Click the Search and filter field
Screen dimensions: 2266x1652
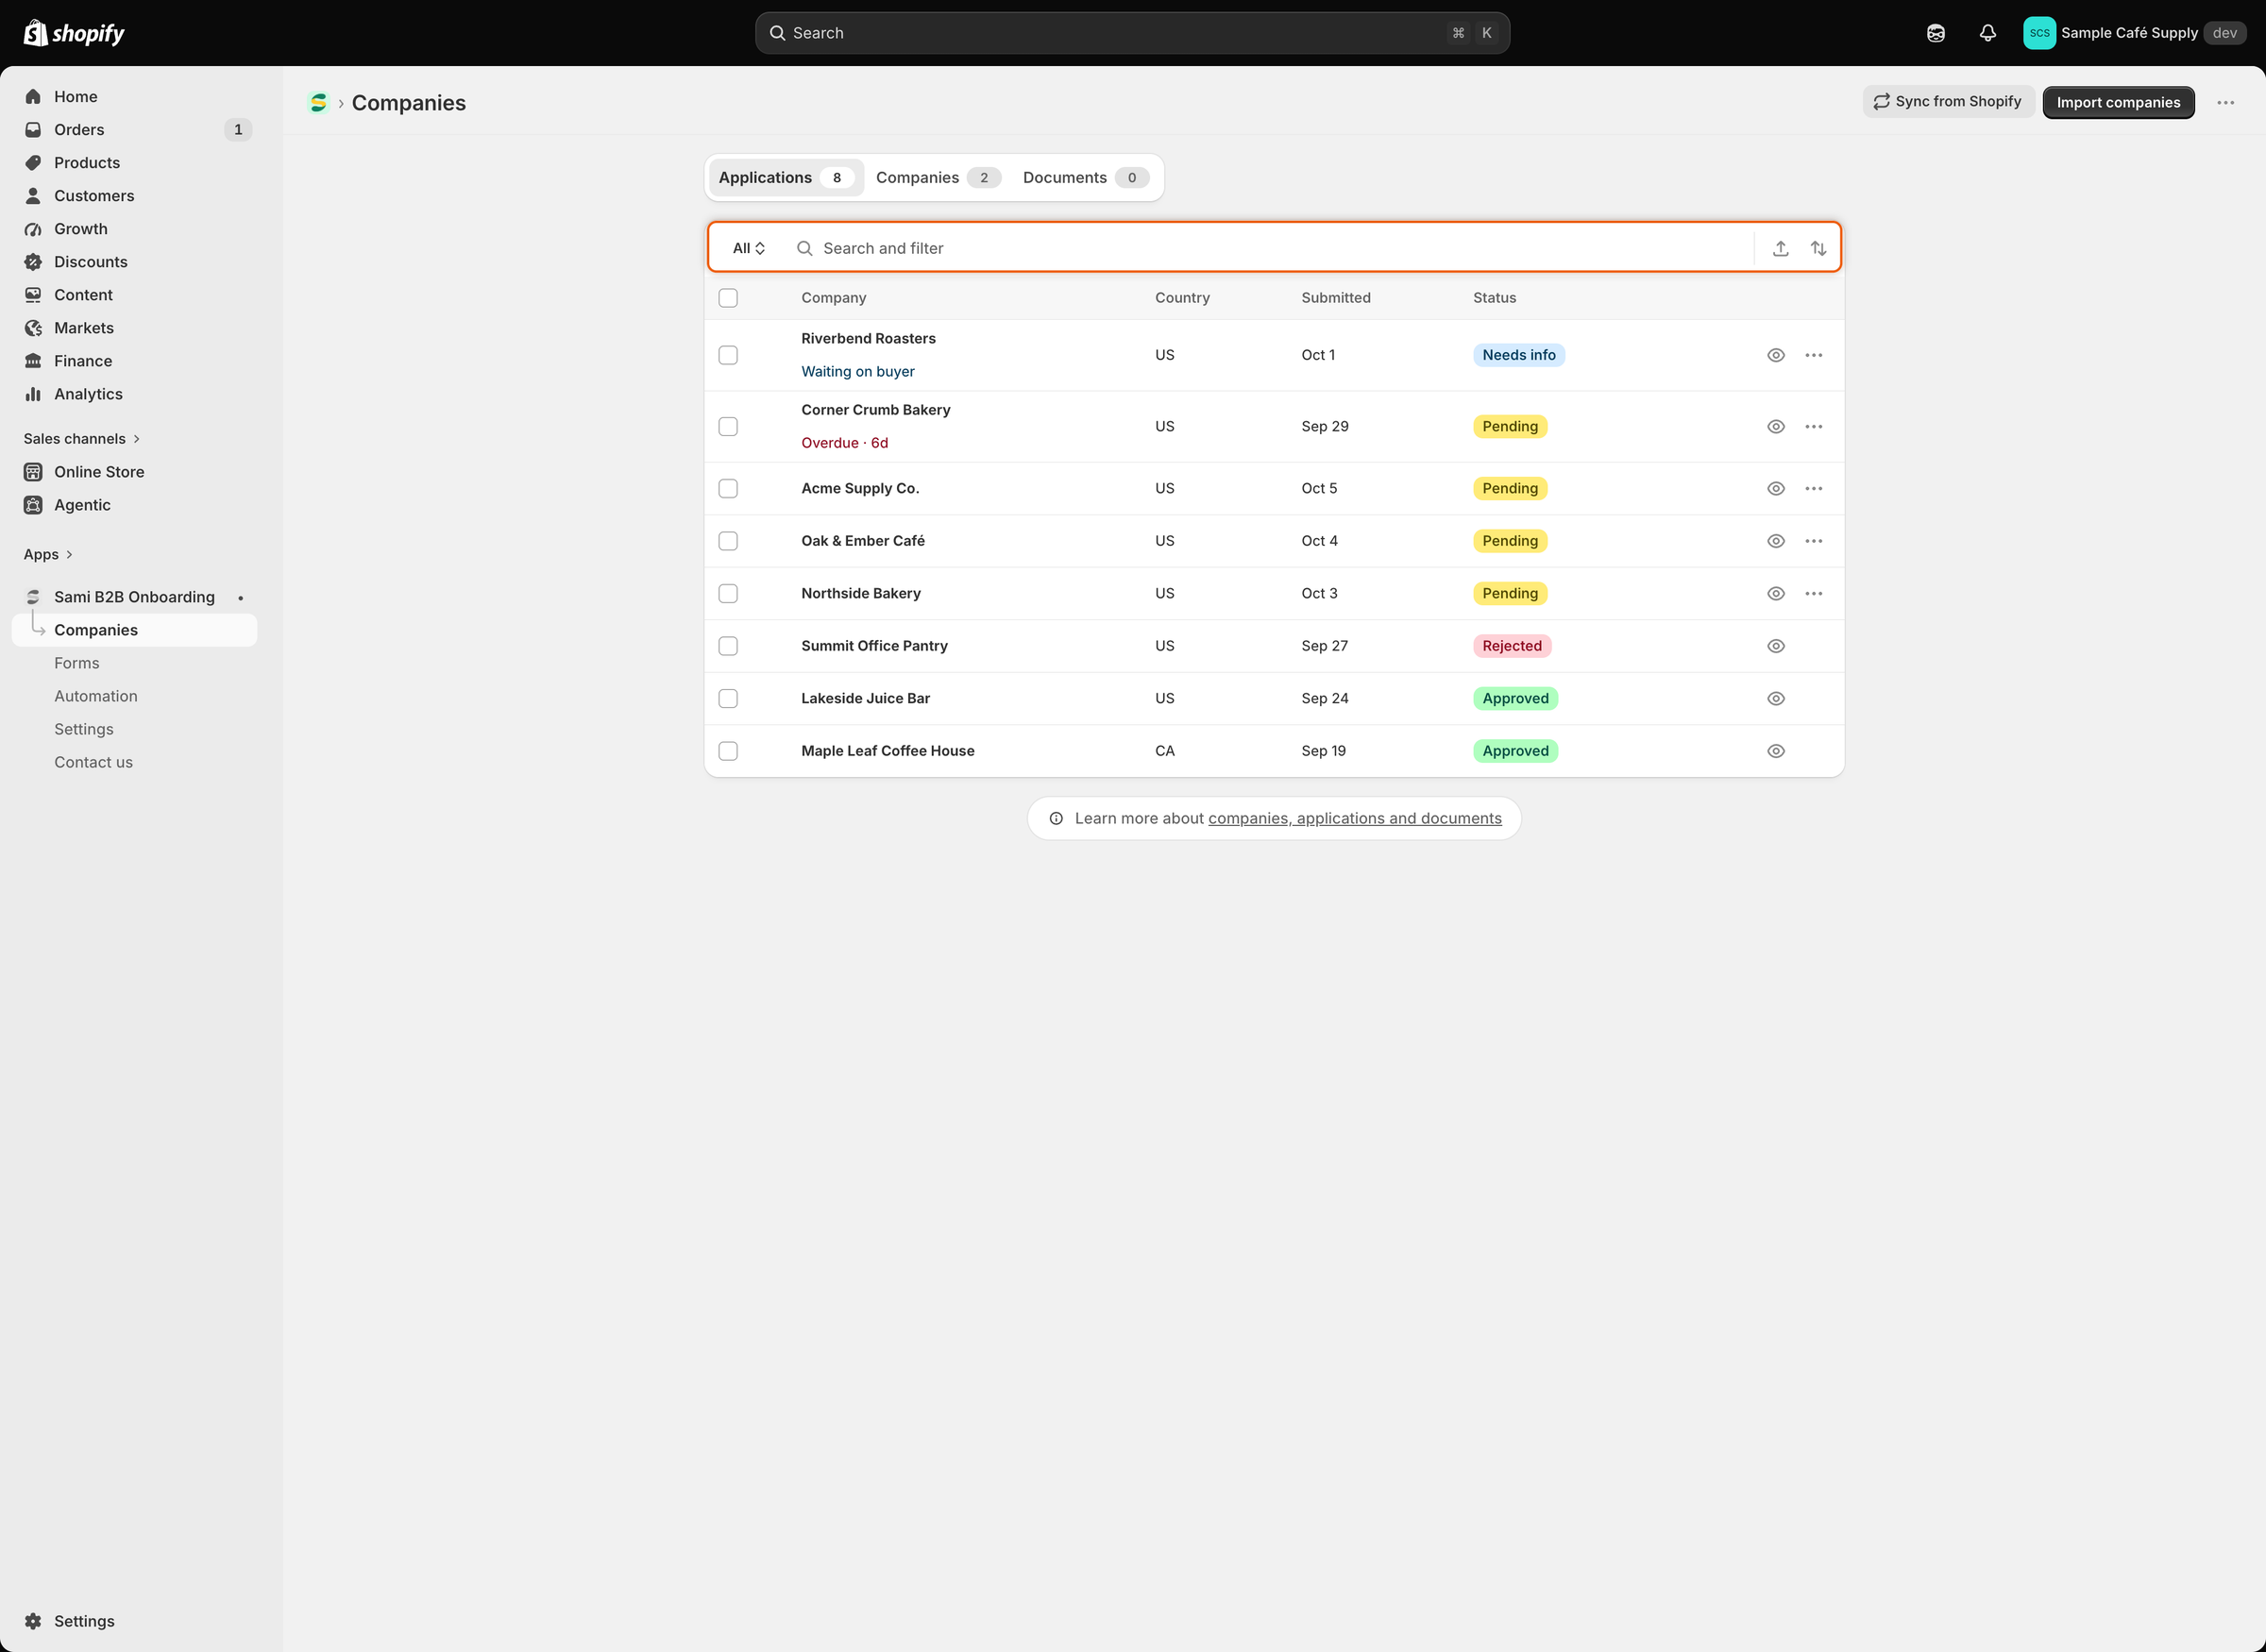(x=1269, y=248)
